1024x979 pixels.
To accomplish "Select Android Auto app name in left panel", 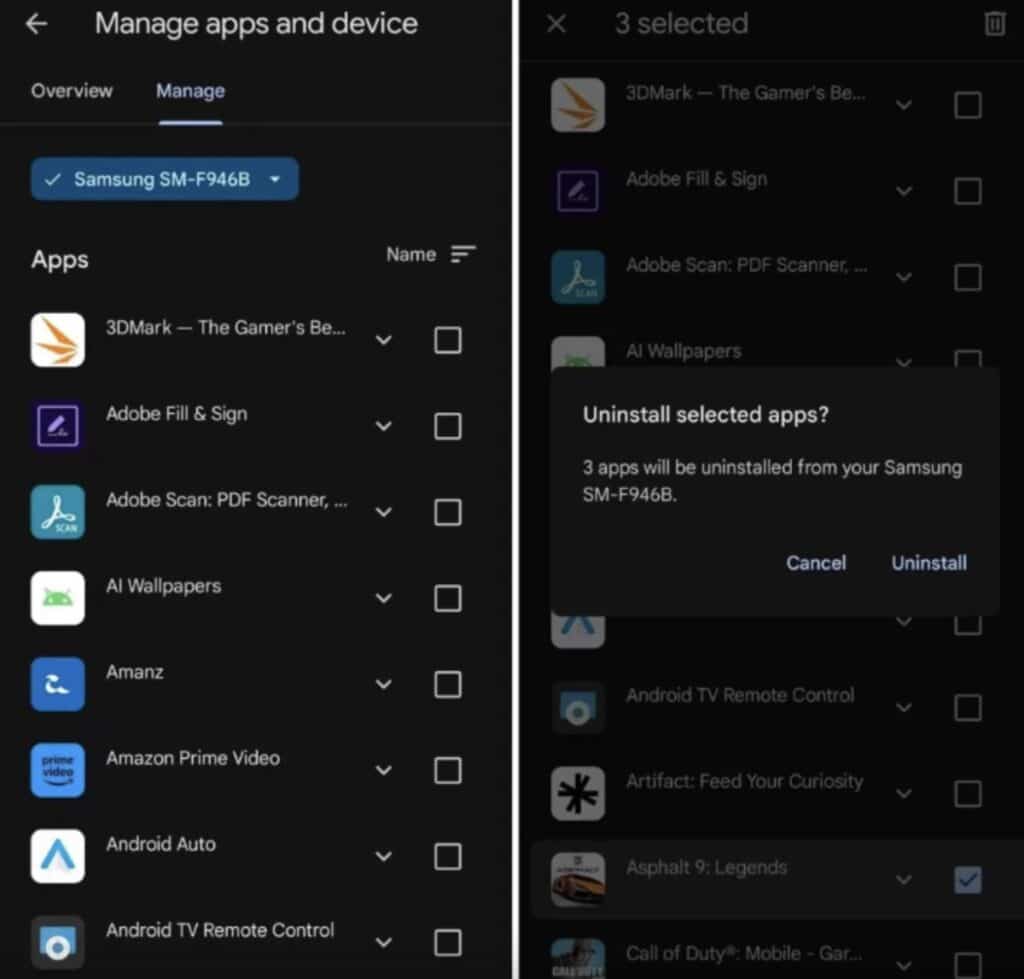I will click(x=161, y=844).
